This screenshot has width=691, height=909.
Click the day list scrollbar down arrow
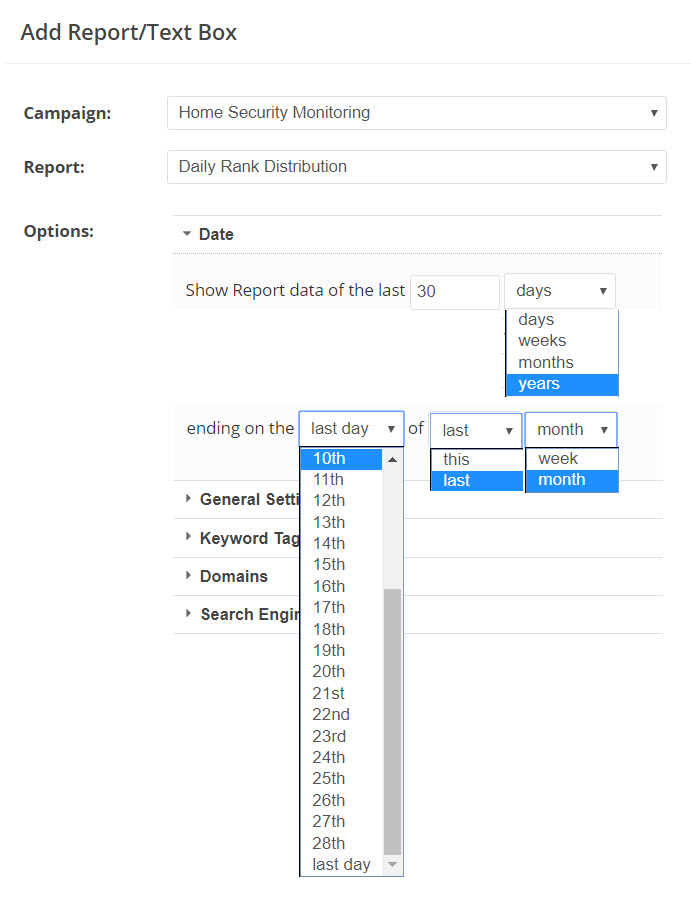tap(392, 865)
